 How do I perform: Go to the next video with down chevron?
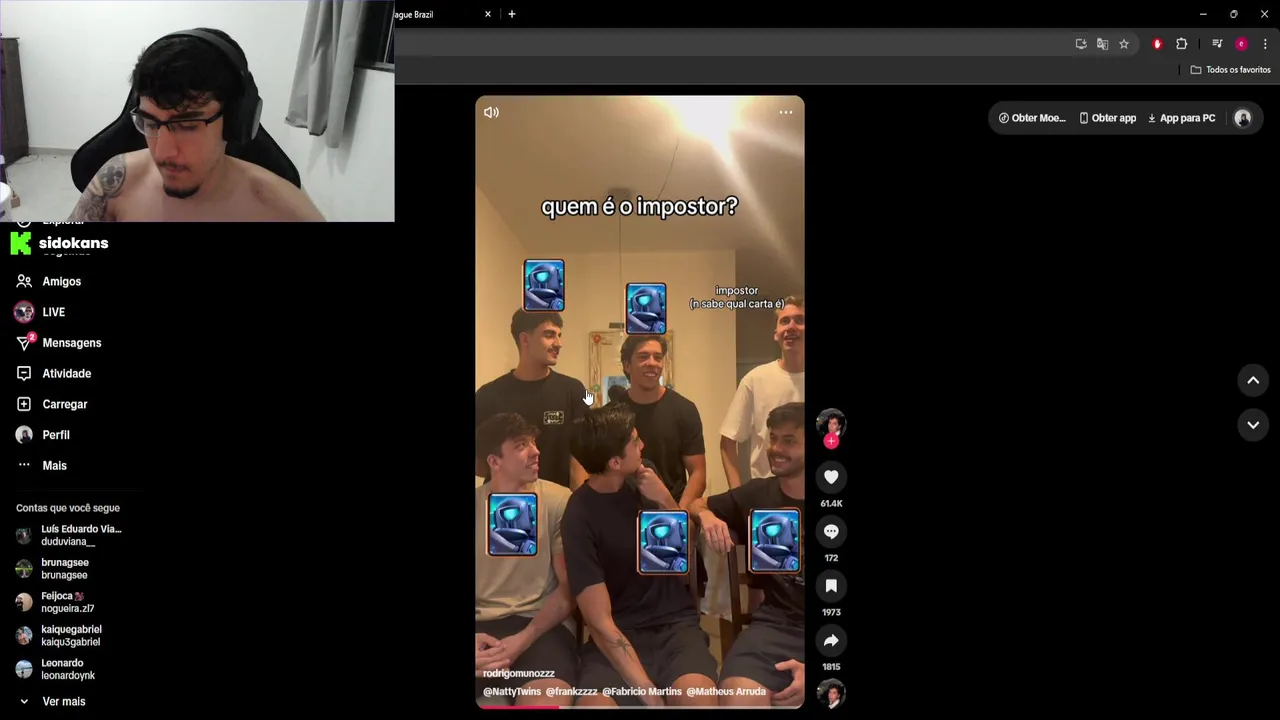[1253, 425]
